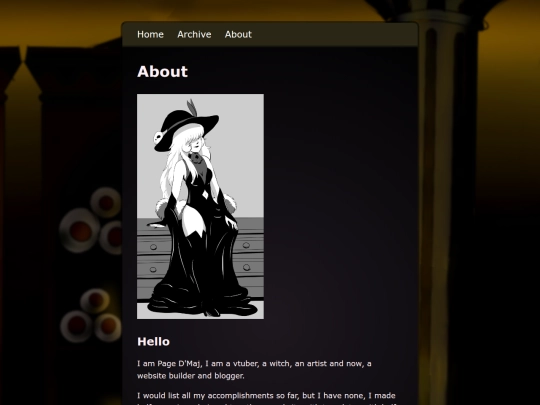Viewport: 540px width, 405px height.
Task: Click the witch character illustration
Action: point(200,206)
